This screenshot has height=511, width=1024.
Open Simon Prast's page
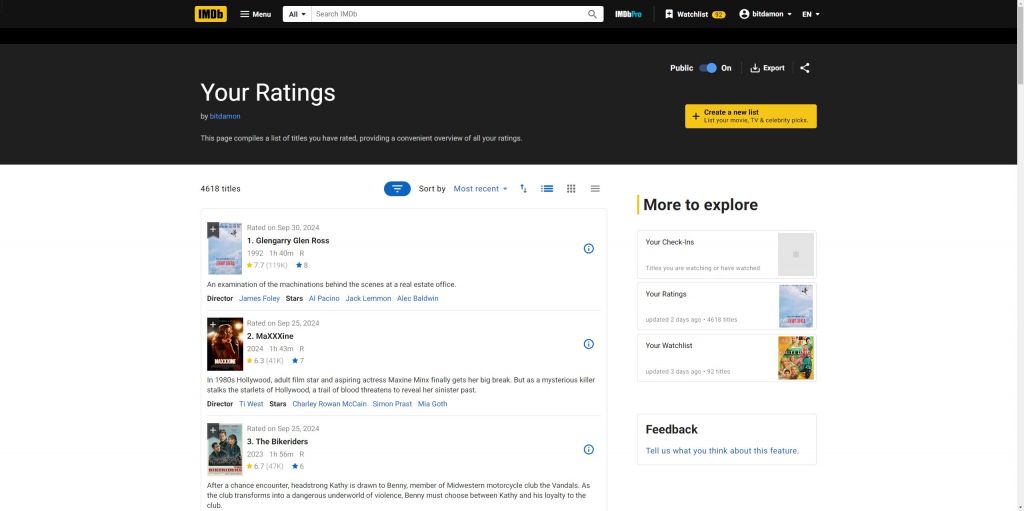[392, 404]
